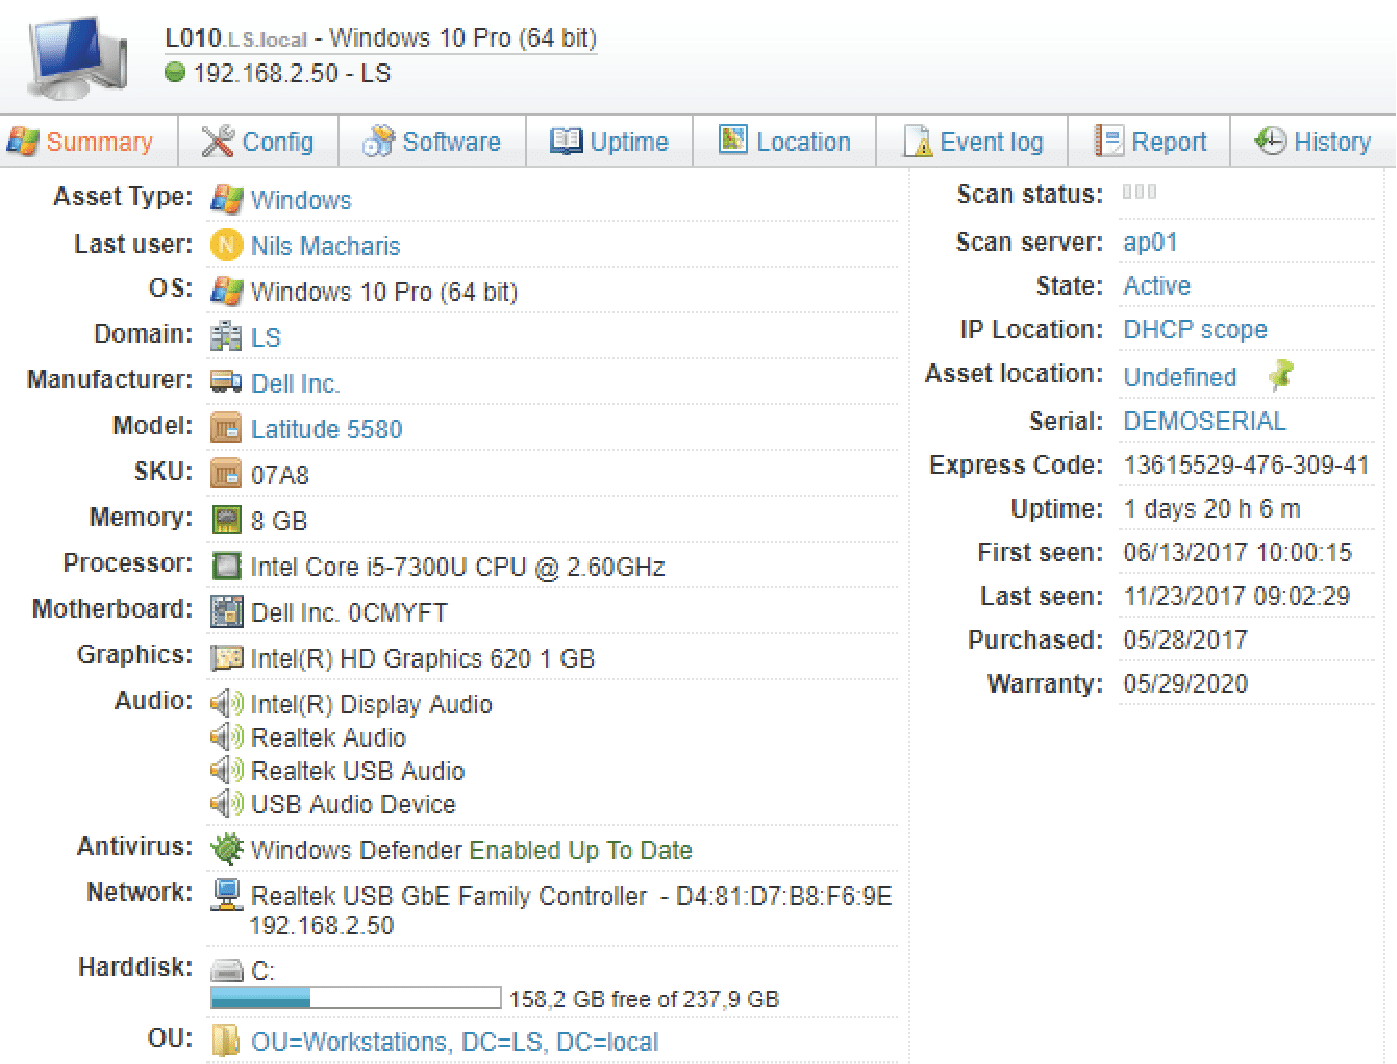Screen dimensions: 1397x1064
Task: Click the Active state link
Action: 1157,286
